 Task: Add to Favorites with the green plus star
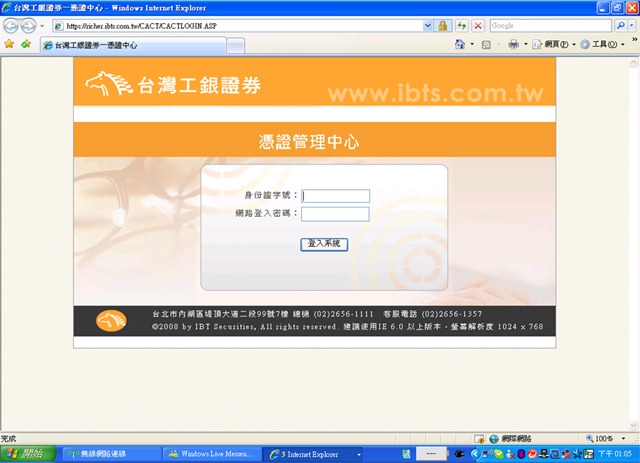26,44
